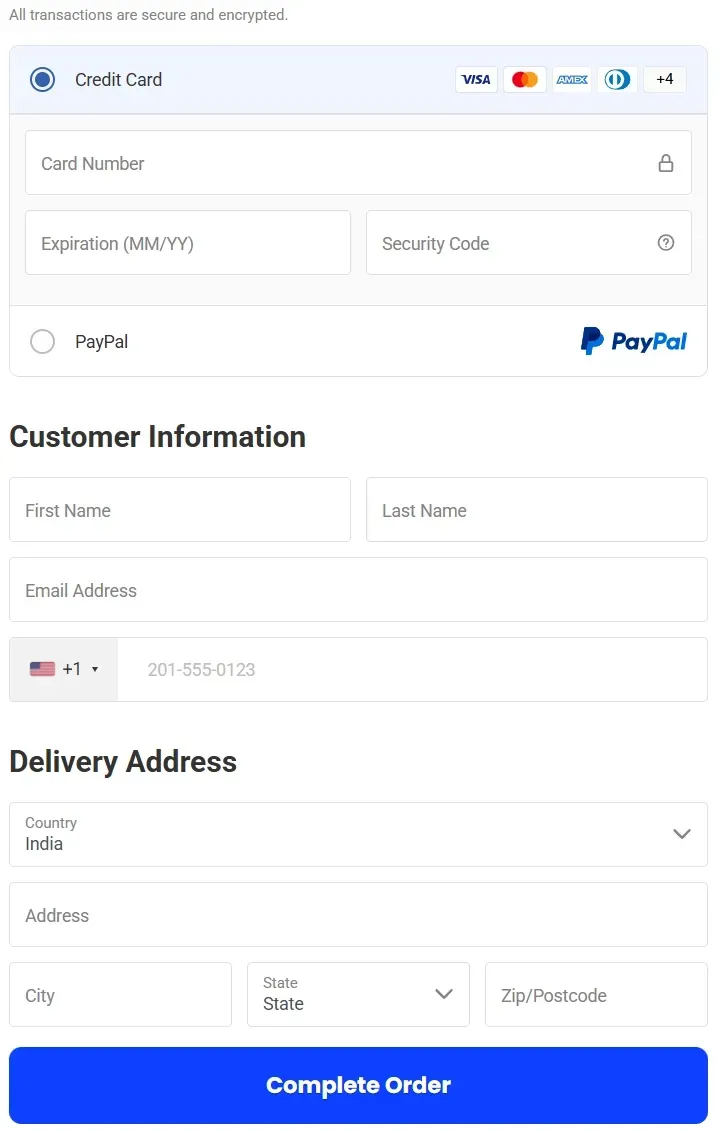Click the Complete Order button
The height and width of the screenshot is (1132, 719).
coord(358,1085)
